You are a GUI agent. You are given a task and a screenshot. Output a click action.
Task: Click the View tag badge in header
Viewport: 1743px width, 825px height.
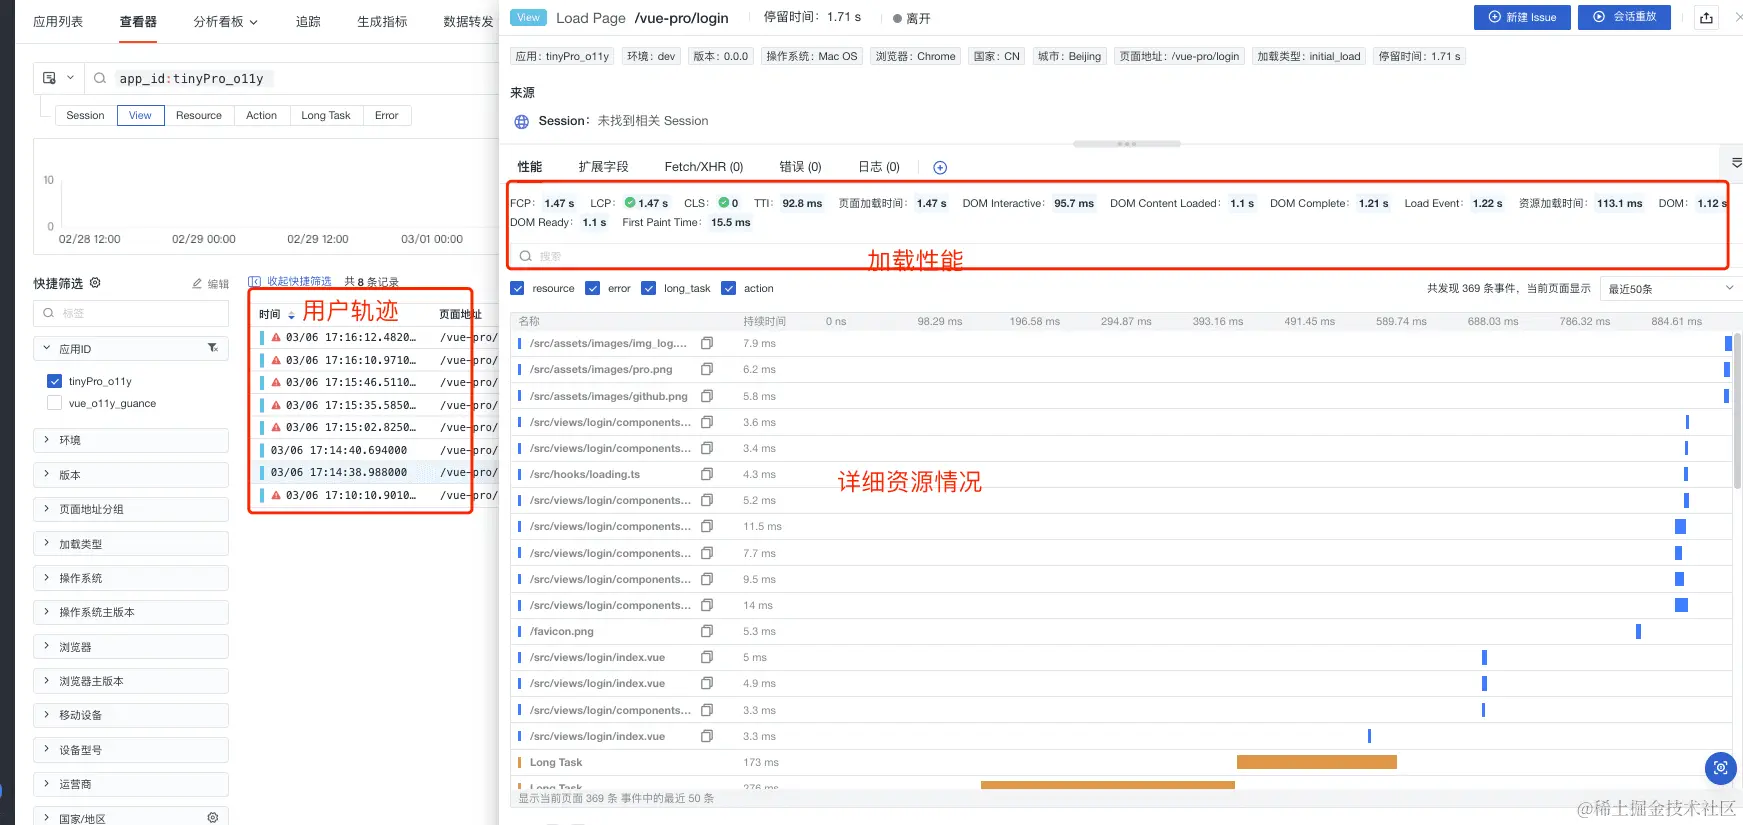pos(528,18)
